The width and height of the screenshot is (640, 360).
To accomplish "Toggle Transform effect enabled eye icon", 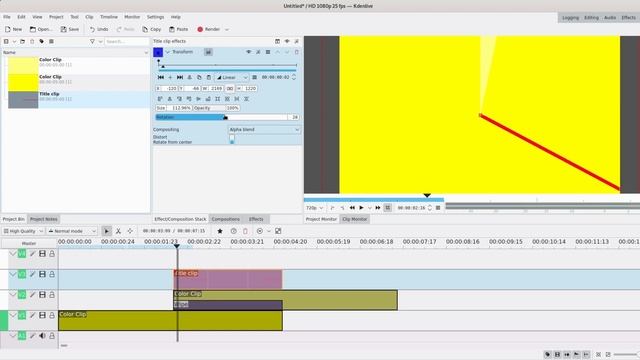I will [x=248, y=52].
